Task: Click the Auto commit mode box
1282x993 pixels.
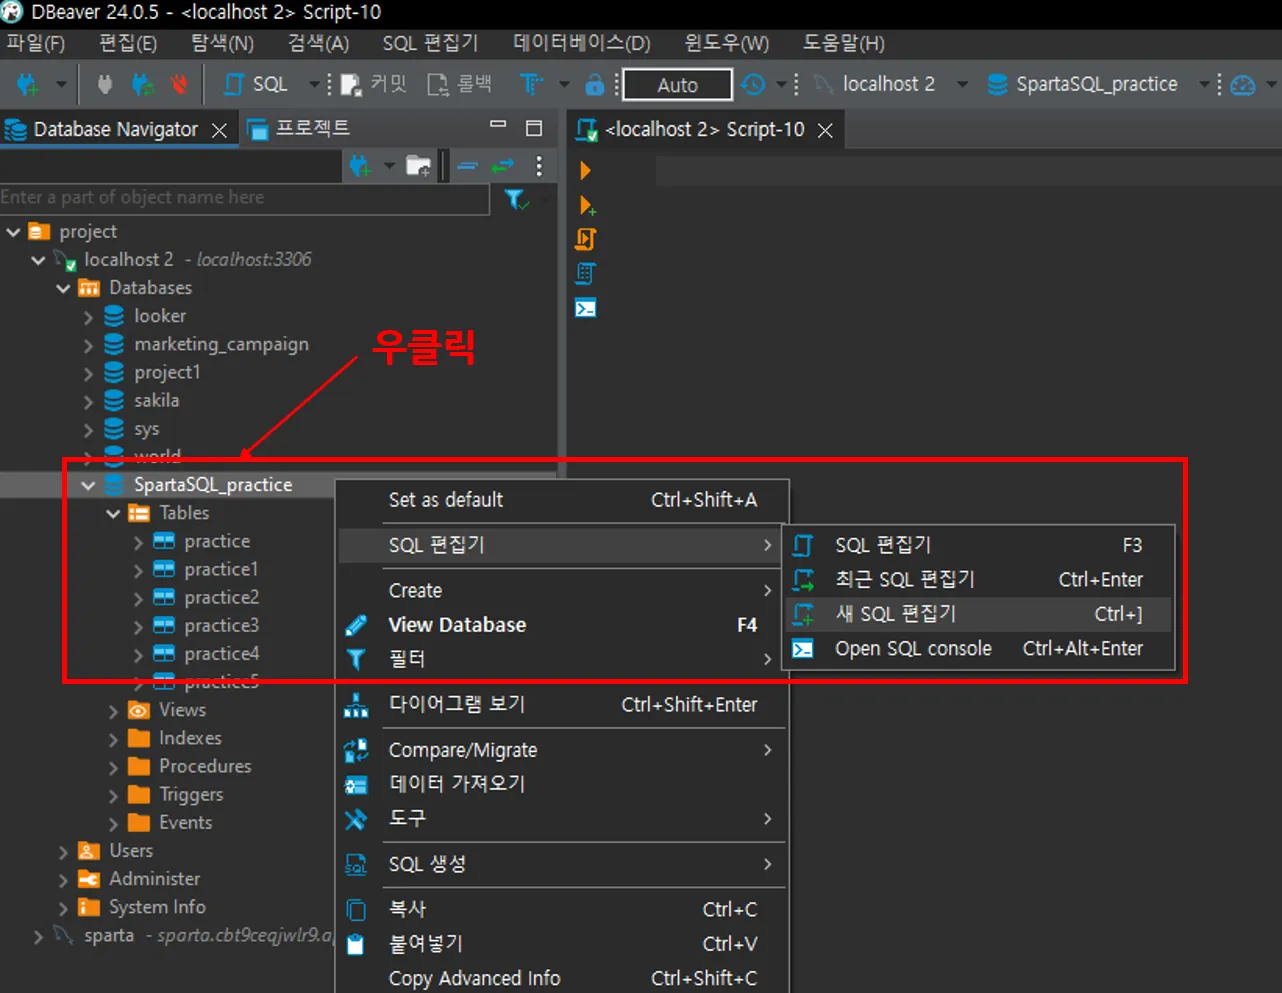Action: pyautogui.click(x=677, y=85)
